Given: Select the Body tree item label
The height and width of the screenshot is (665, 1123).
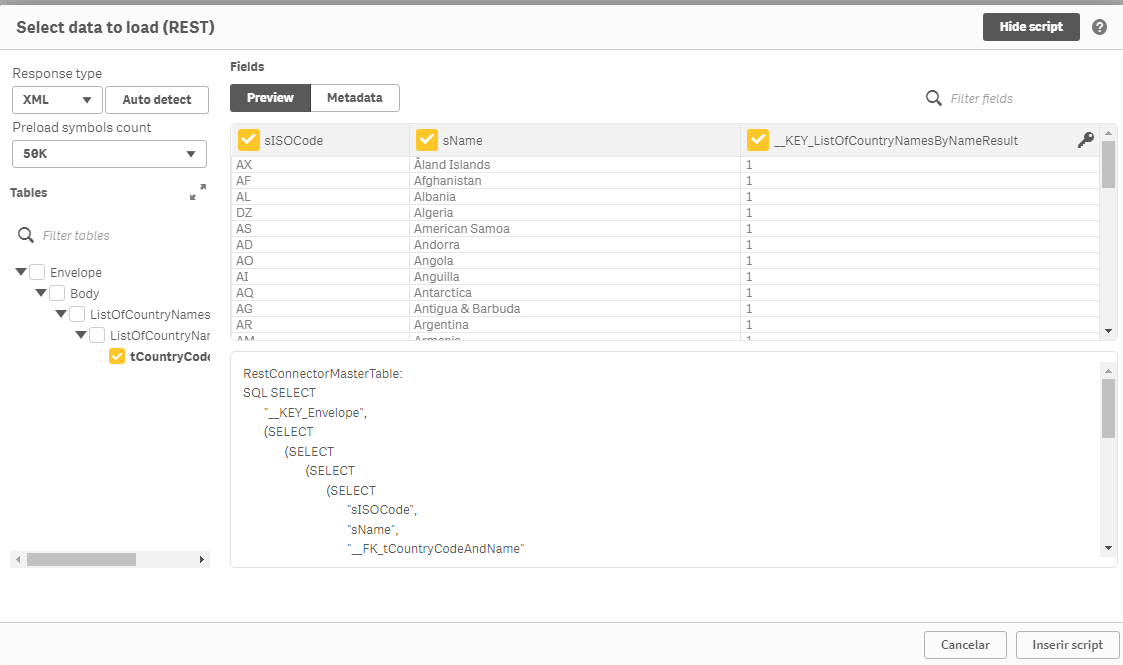Looking at the screenshot, I should point(85,293).
